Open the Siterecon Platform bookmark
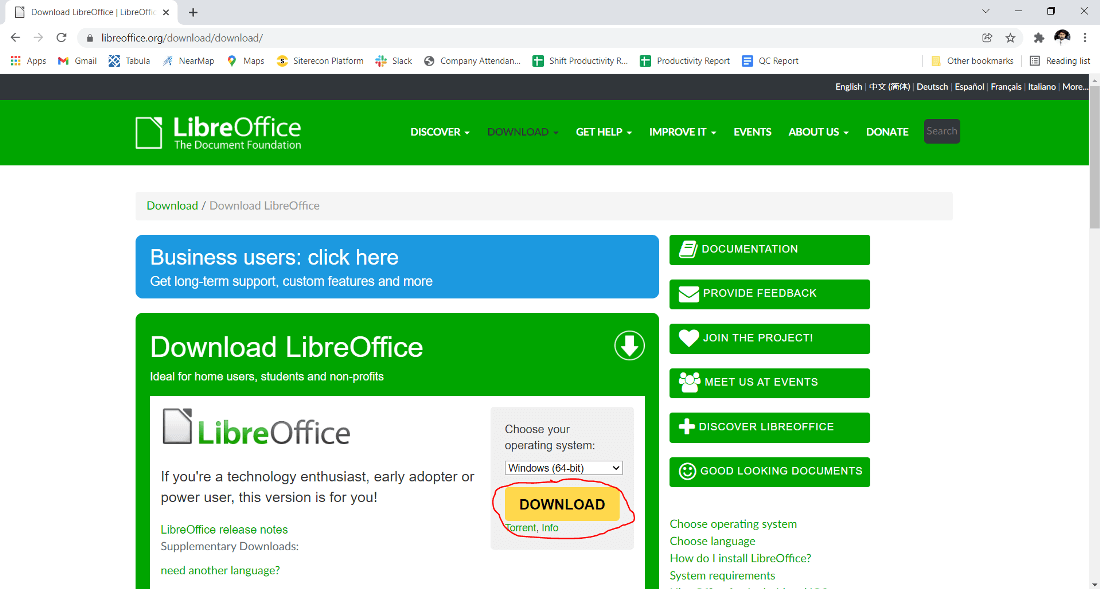 320,61
